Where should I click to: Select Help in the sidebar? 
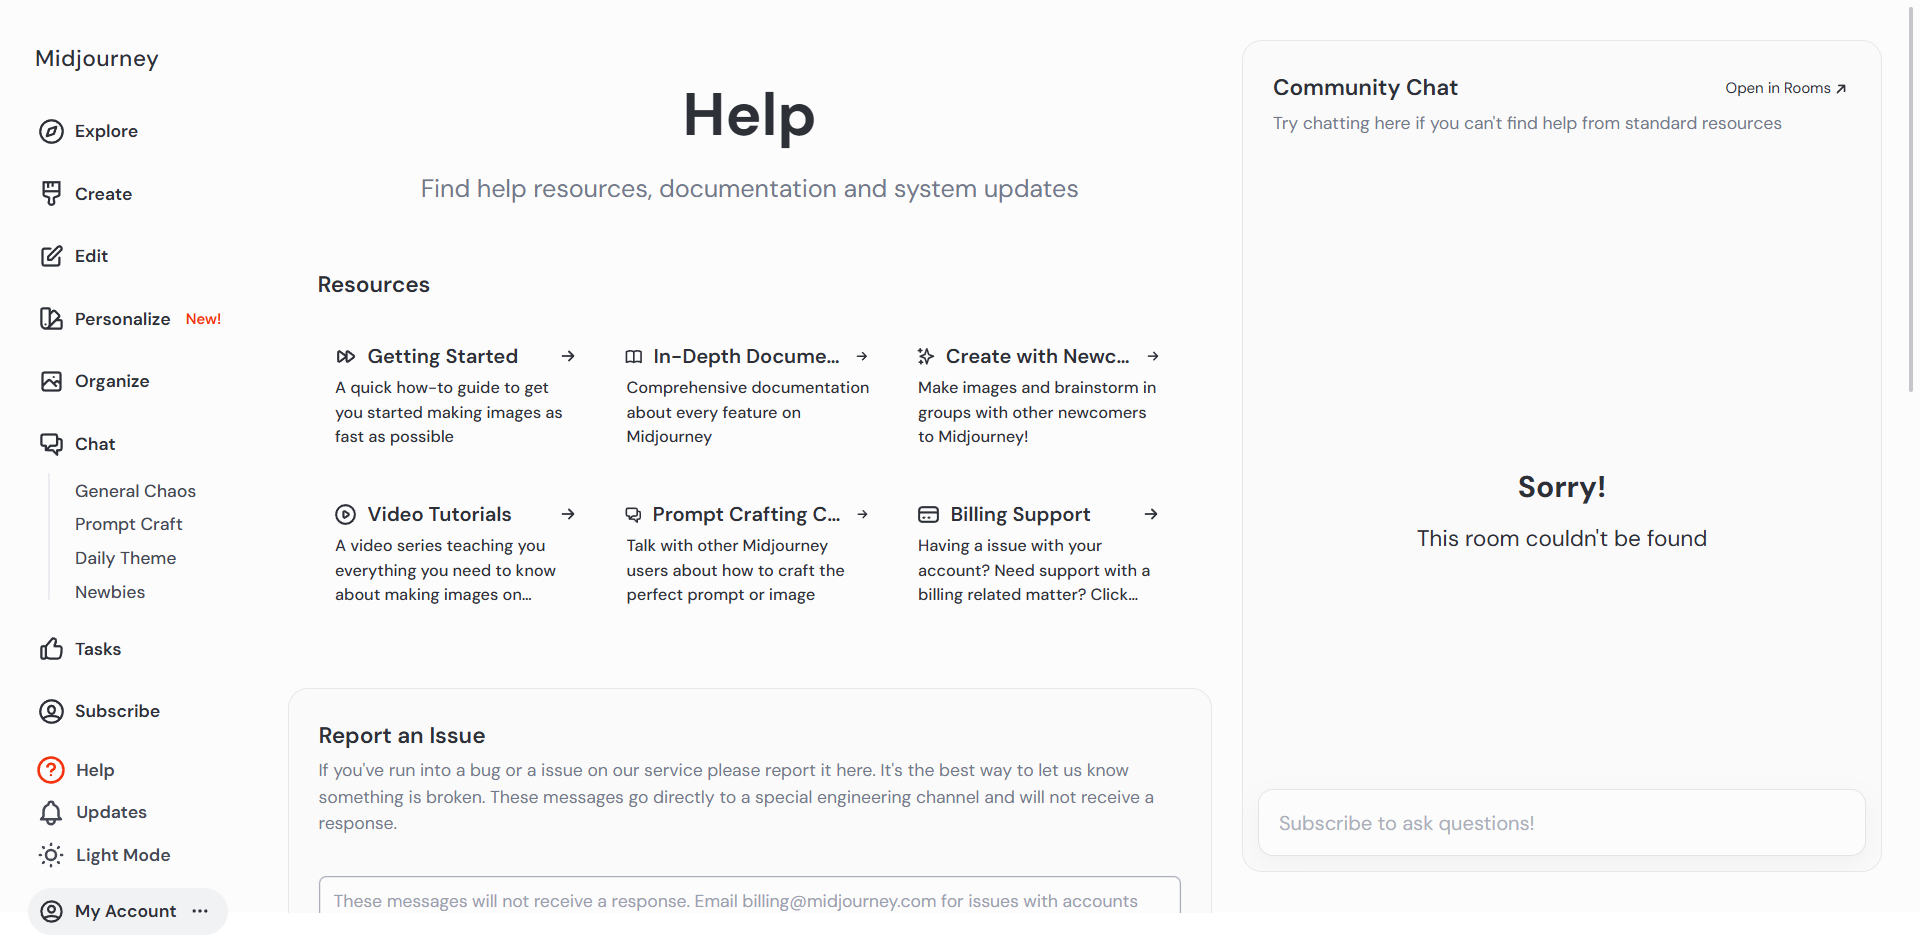pyautogui.click(x=95, y=770)
